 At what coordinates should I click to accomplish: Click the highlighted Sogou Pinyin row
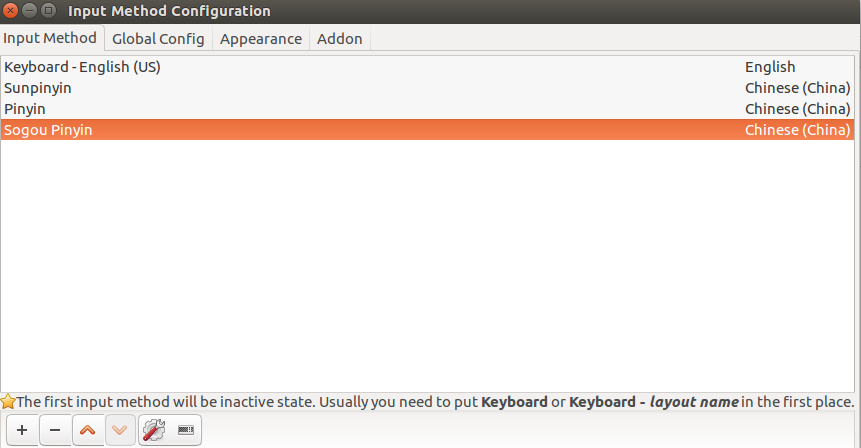48,130
